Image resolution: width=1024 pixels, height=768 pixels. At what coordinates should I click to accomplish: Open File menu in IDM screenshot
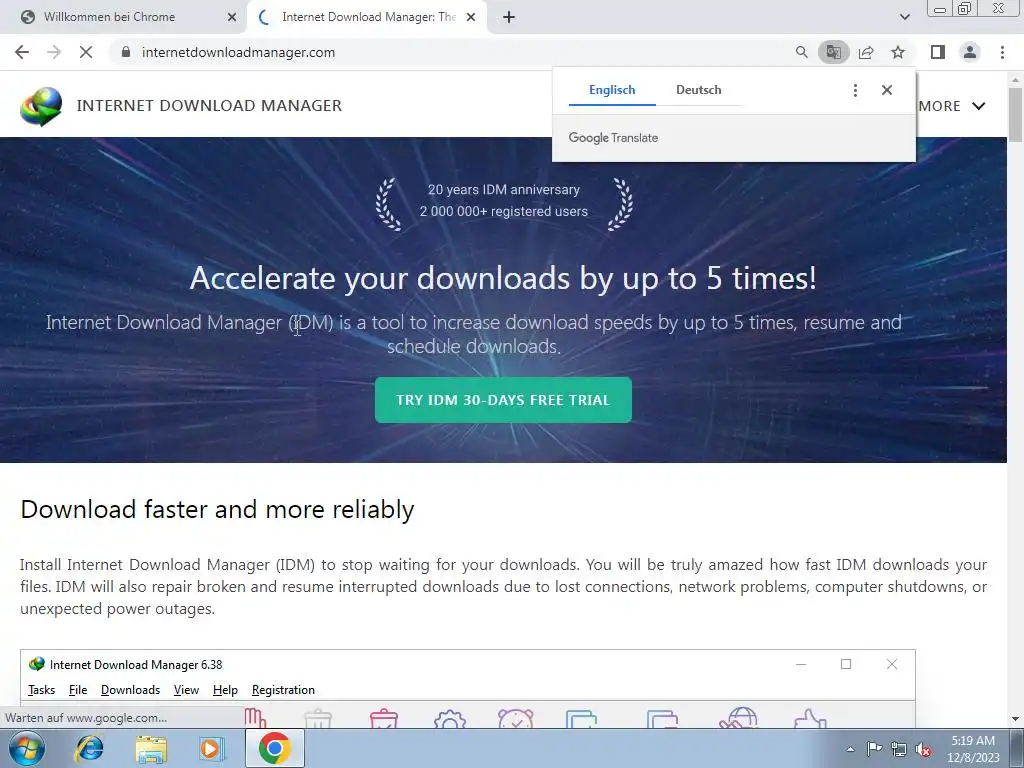pos(78,690)
